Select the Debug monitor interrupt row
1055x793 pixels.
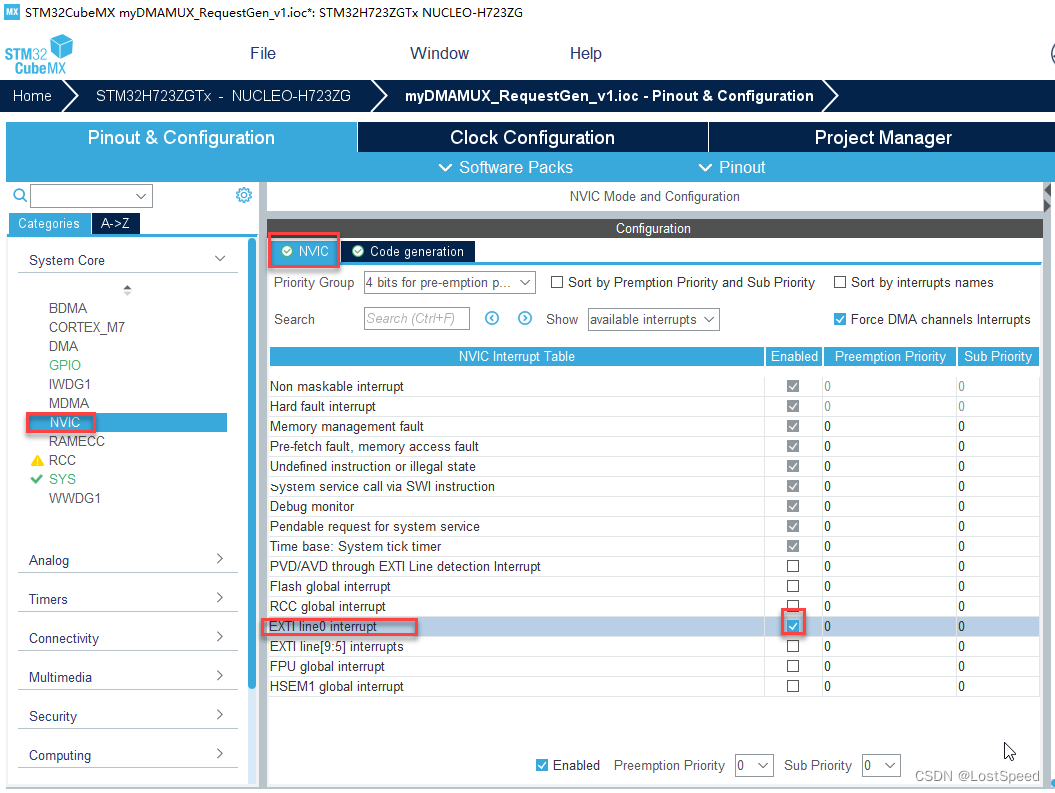point(653,506)
